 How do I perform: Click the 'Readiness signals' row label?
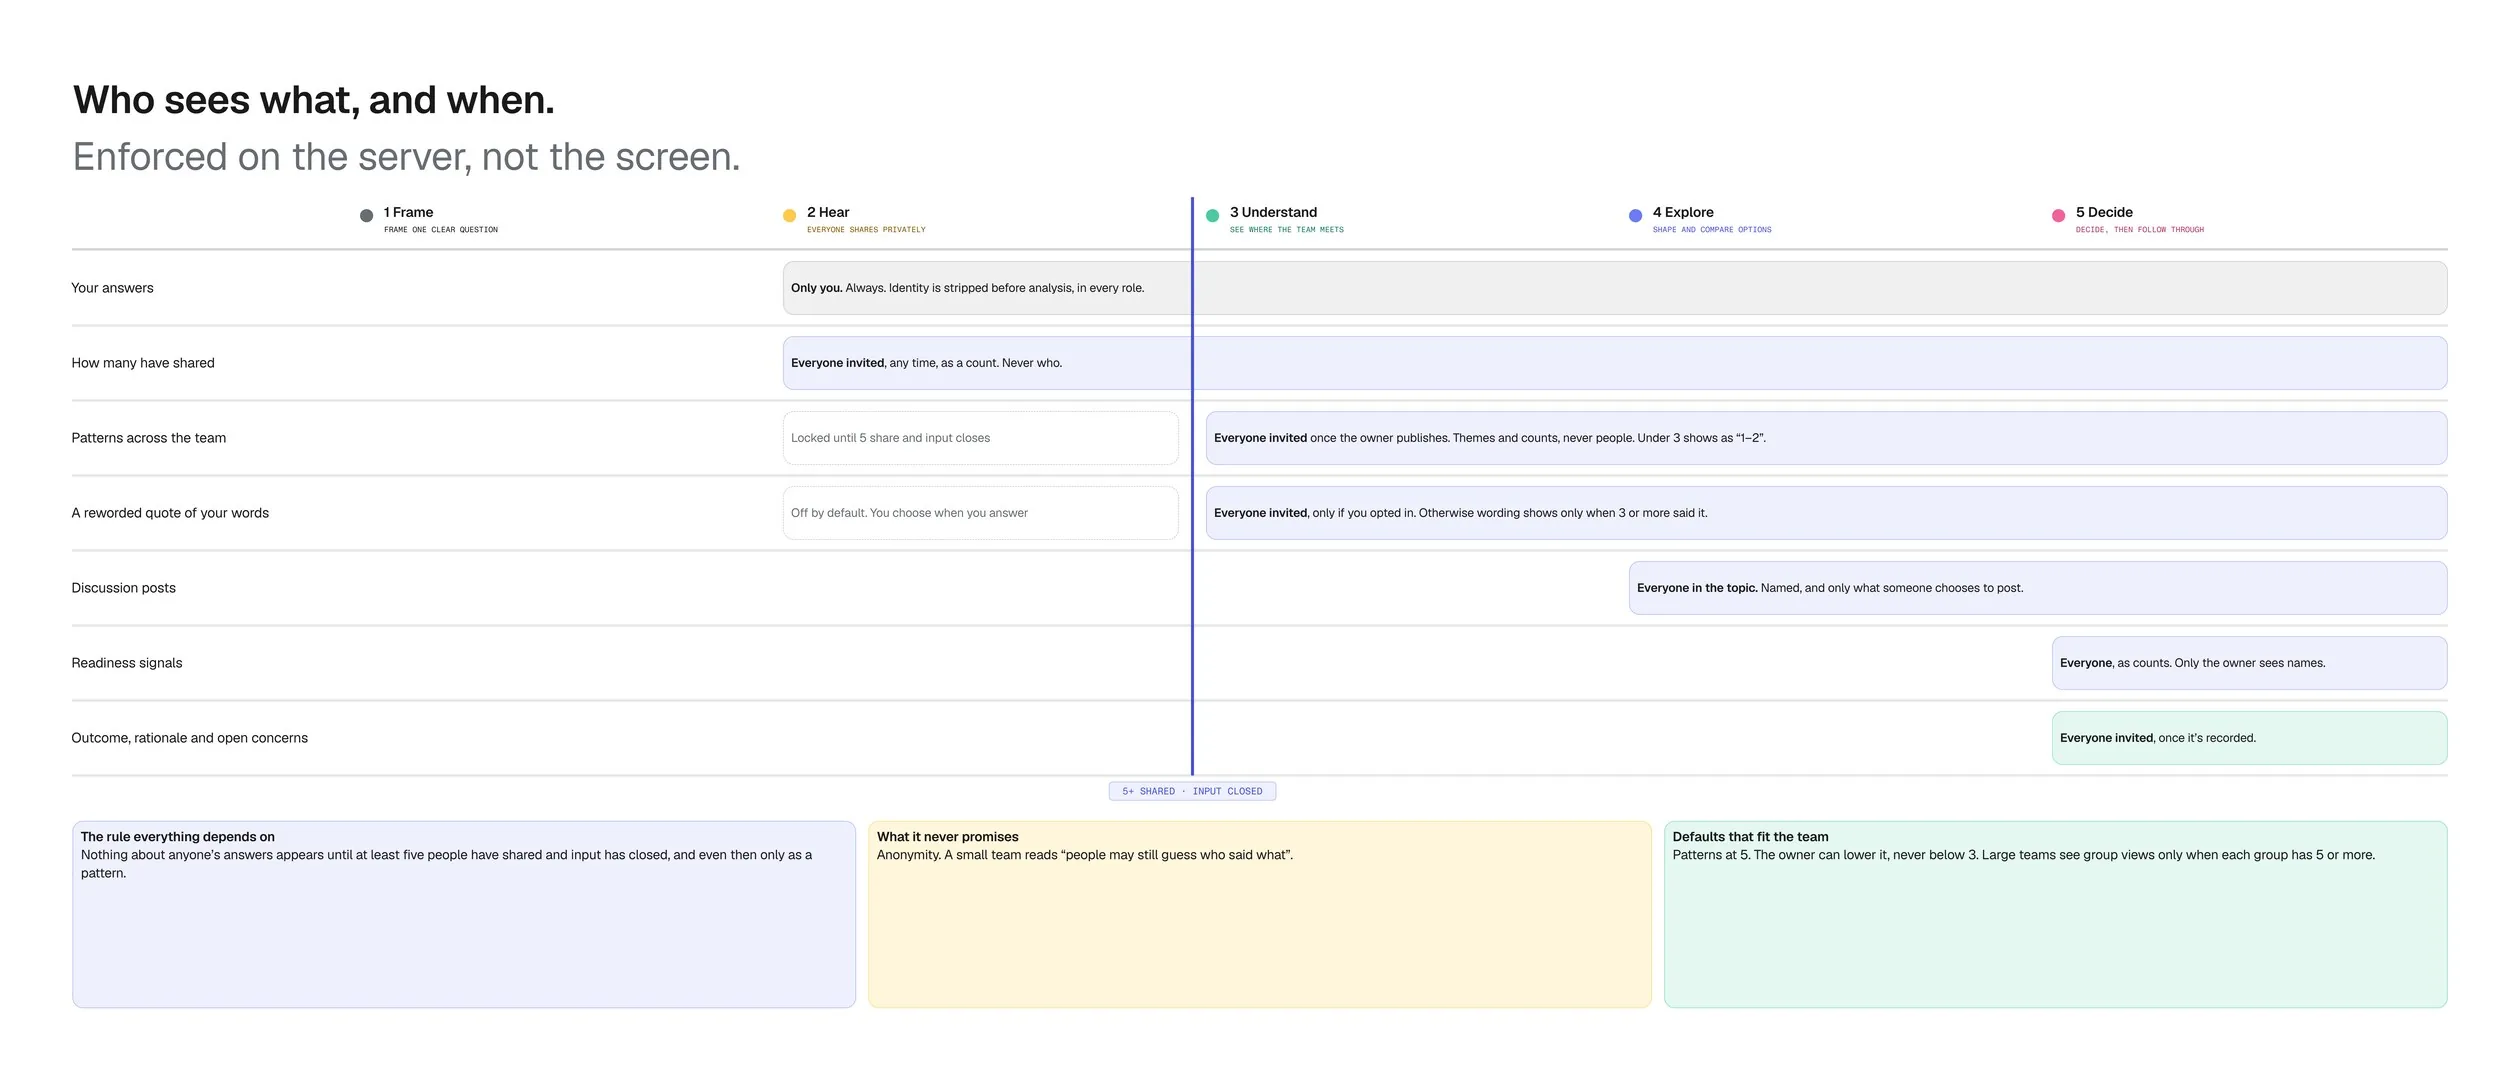click(x=127, y=663)
